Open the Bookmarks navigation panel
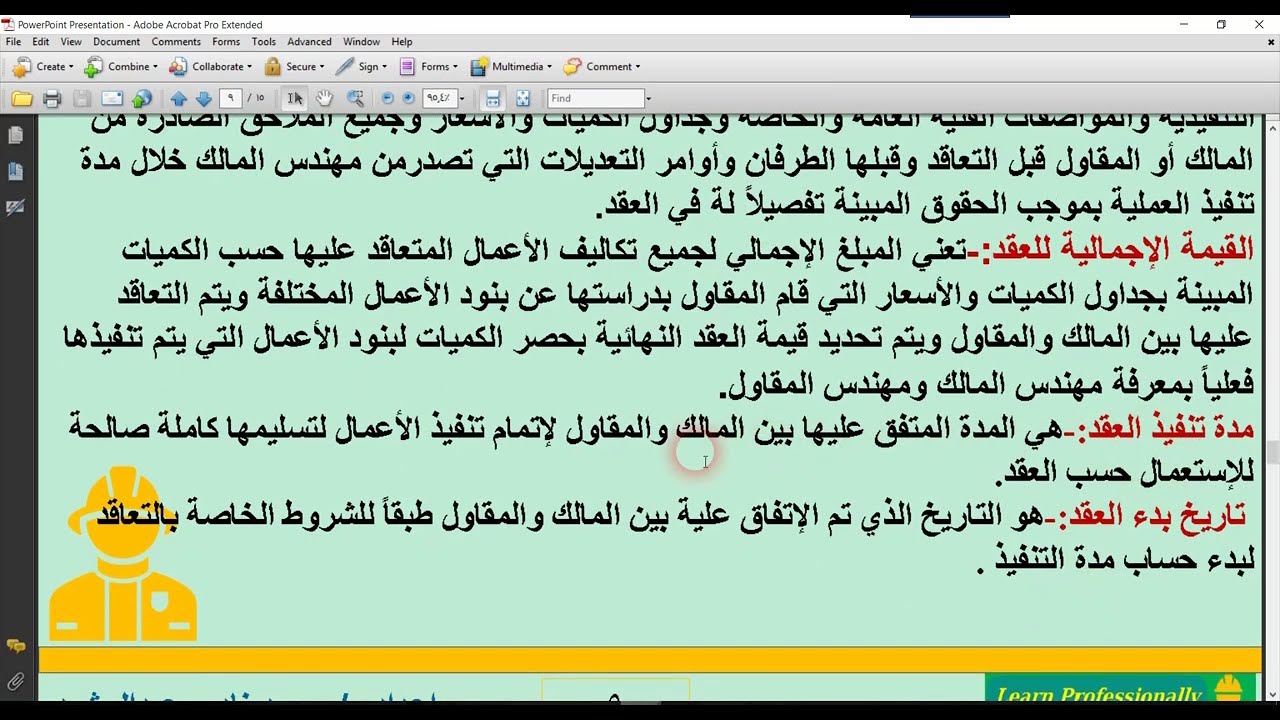1280x720 pixels. 15,171
